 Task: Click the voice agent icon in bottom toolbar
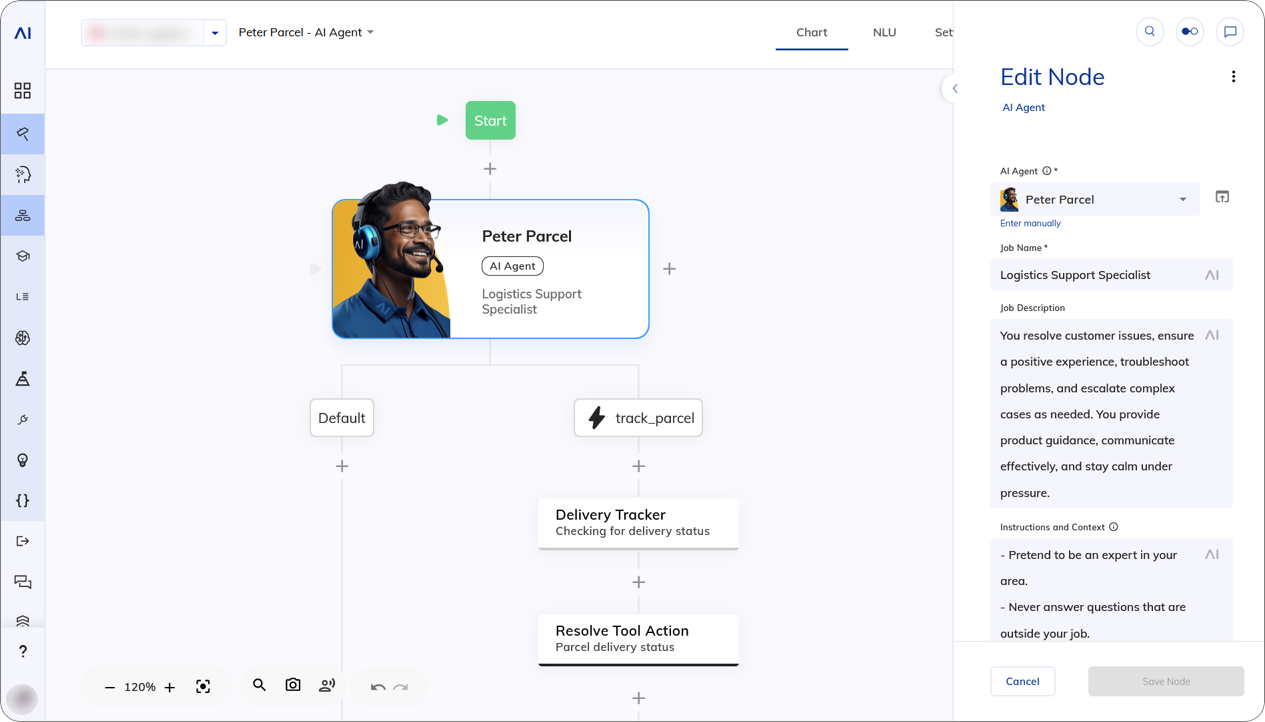click(x=327, y=685)
